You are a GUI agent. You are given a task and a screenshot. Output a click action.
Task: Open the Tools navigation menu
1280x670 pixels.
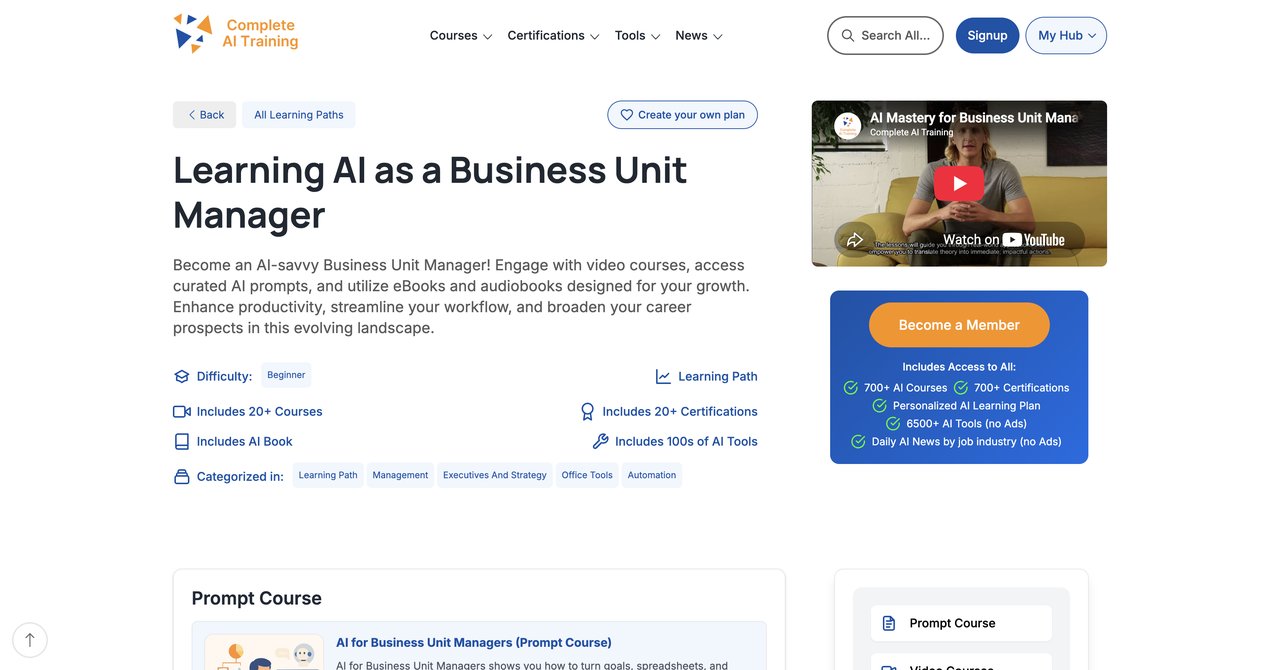[637, 35]
